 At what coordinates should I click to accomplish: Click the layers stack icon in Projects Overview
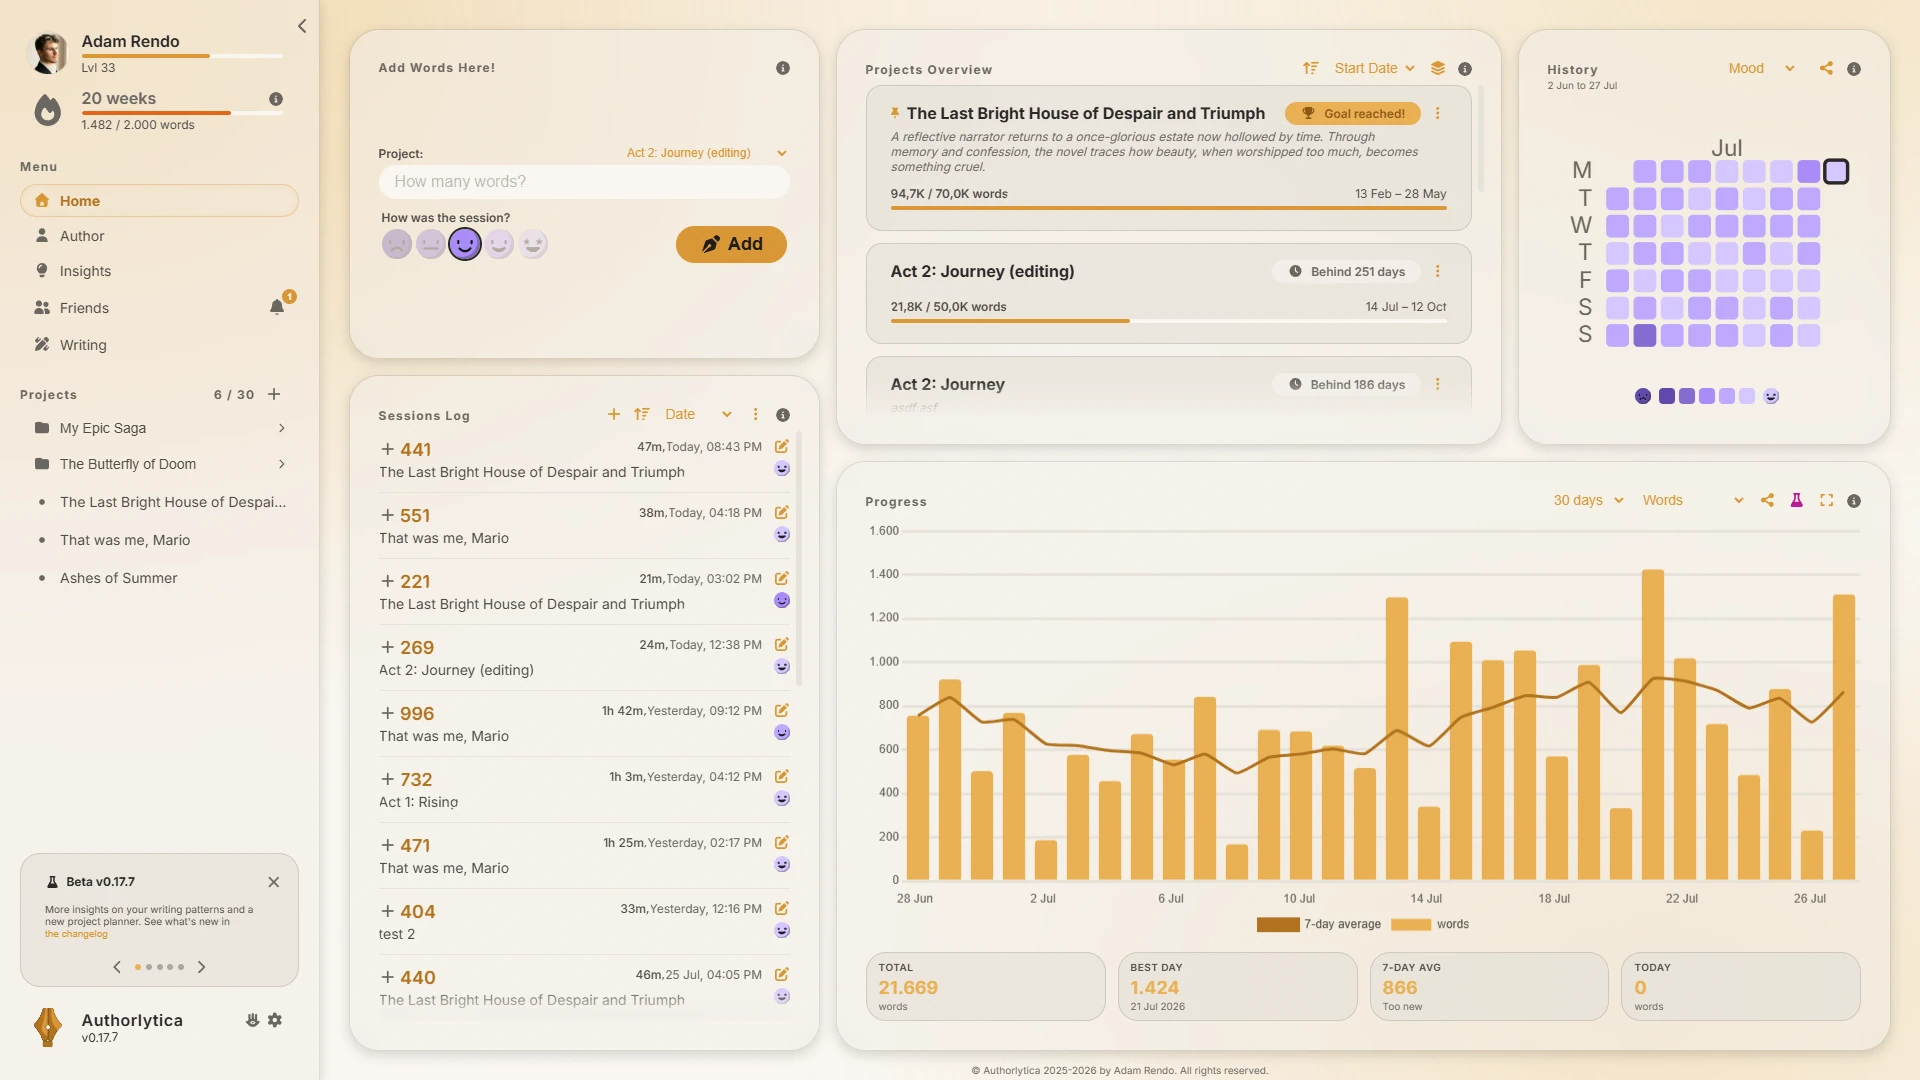1438,68
